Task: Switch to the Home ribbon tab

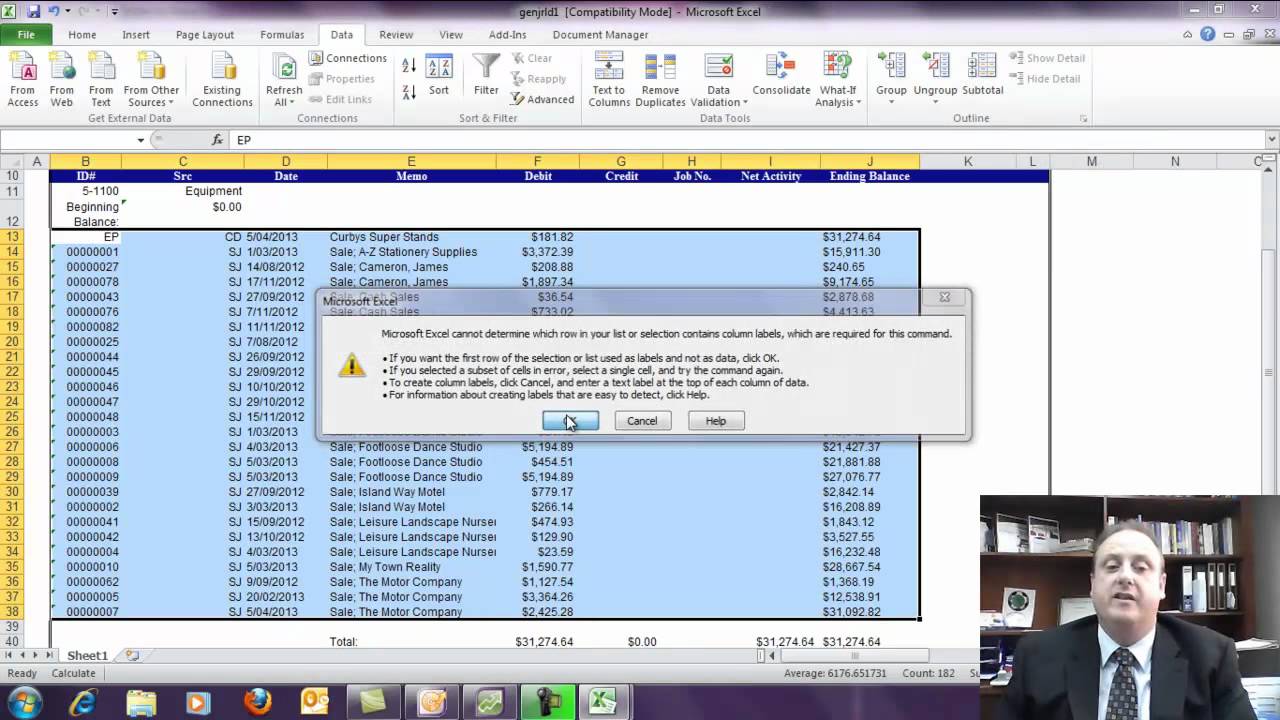Action: [x=82, y=34]
